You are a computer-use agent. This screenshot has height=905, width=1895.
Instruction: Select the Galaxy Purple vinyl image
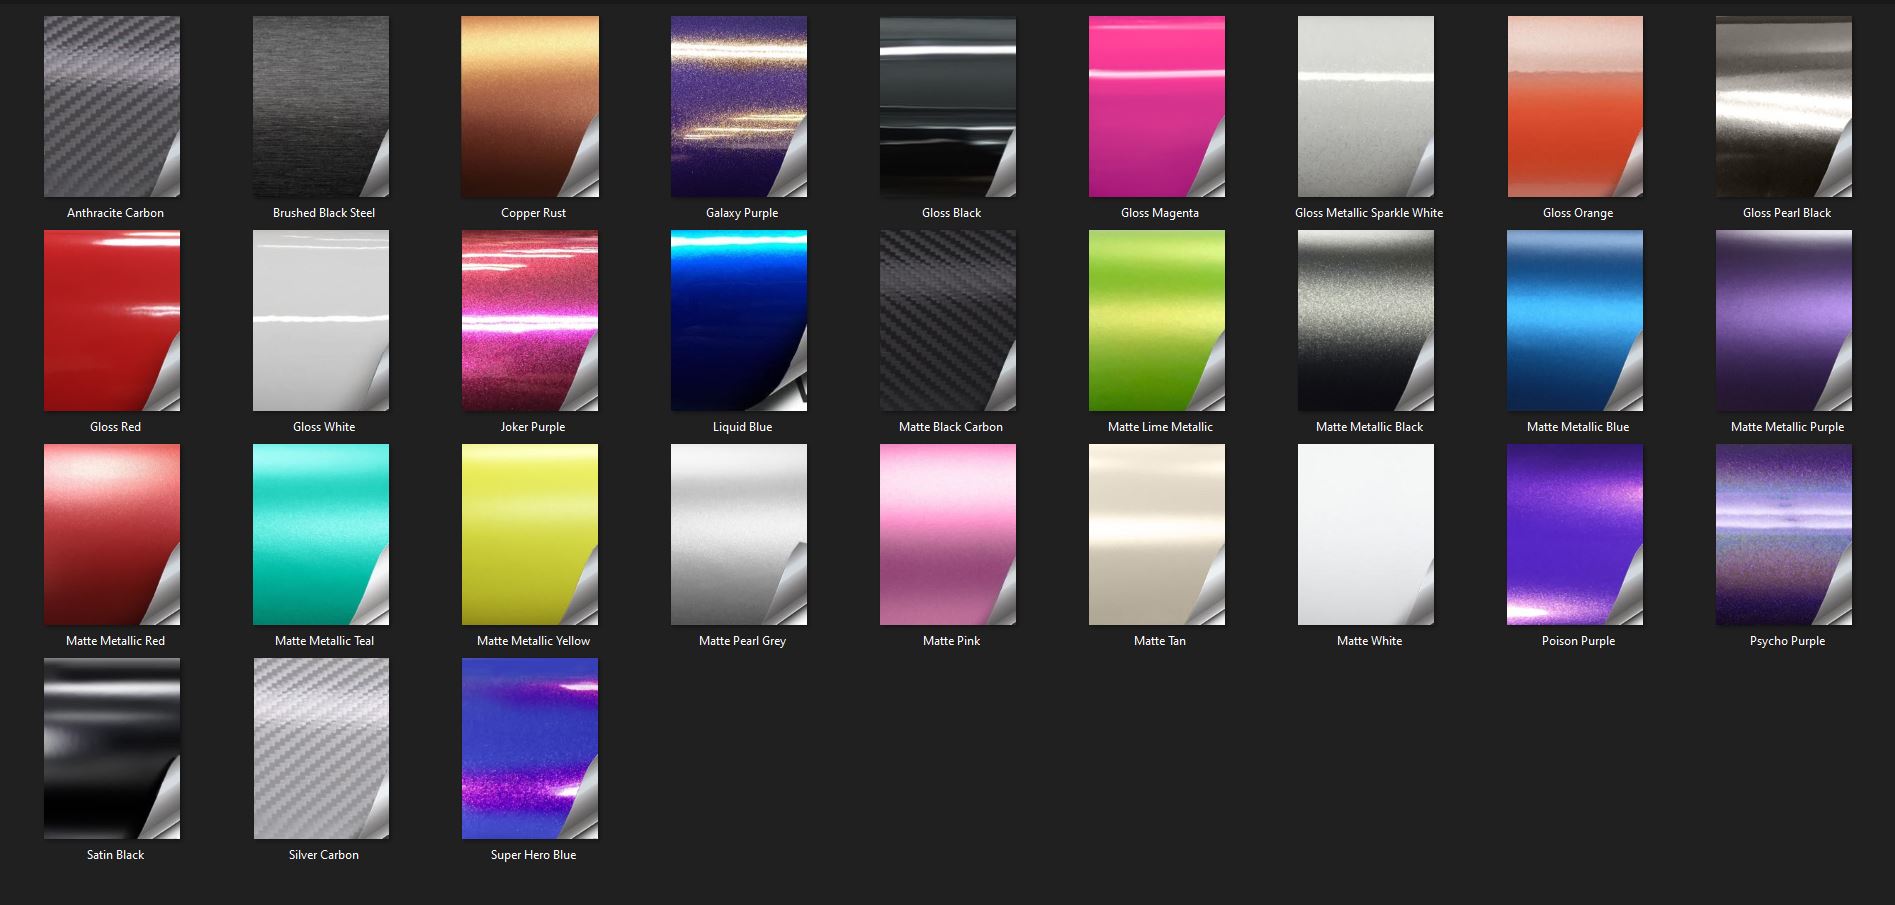(x=739, y=106)
